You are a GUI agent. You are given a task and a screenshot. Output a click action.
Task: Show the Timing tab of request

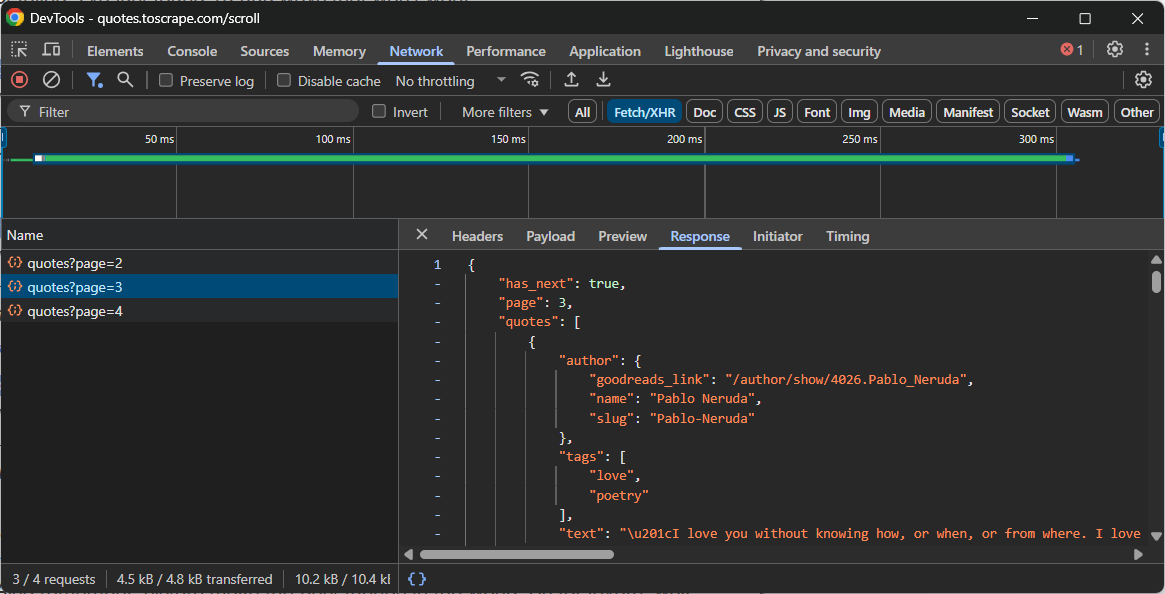coord(848,236)
